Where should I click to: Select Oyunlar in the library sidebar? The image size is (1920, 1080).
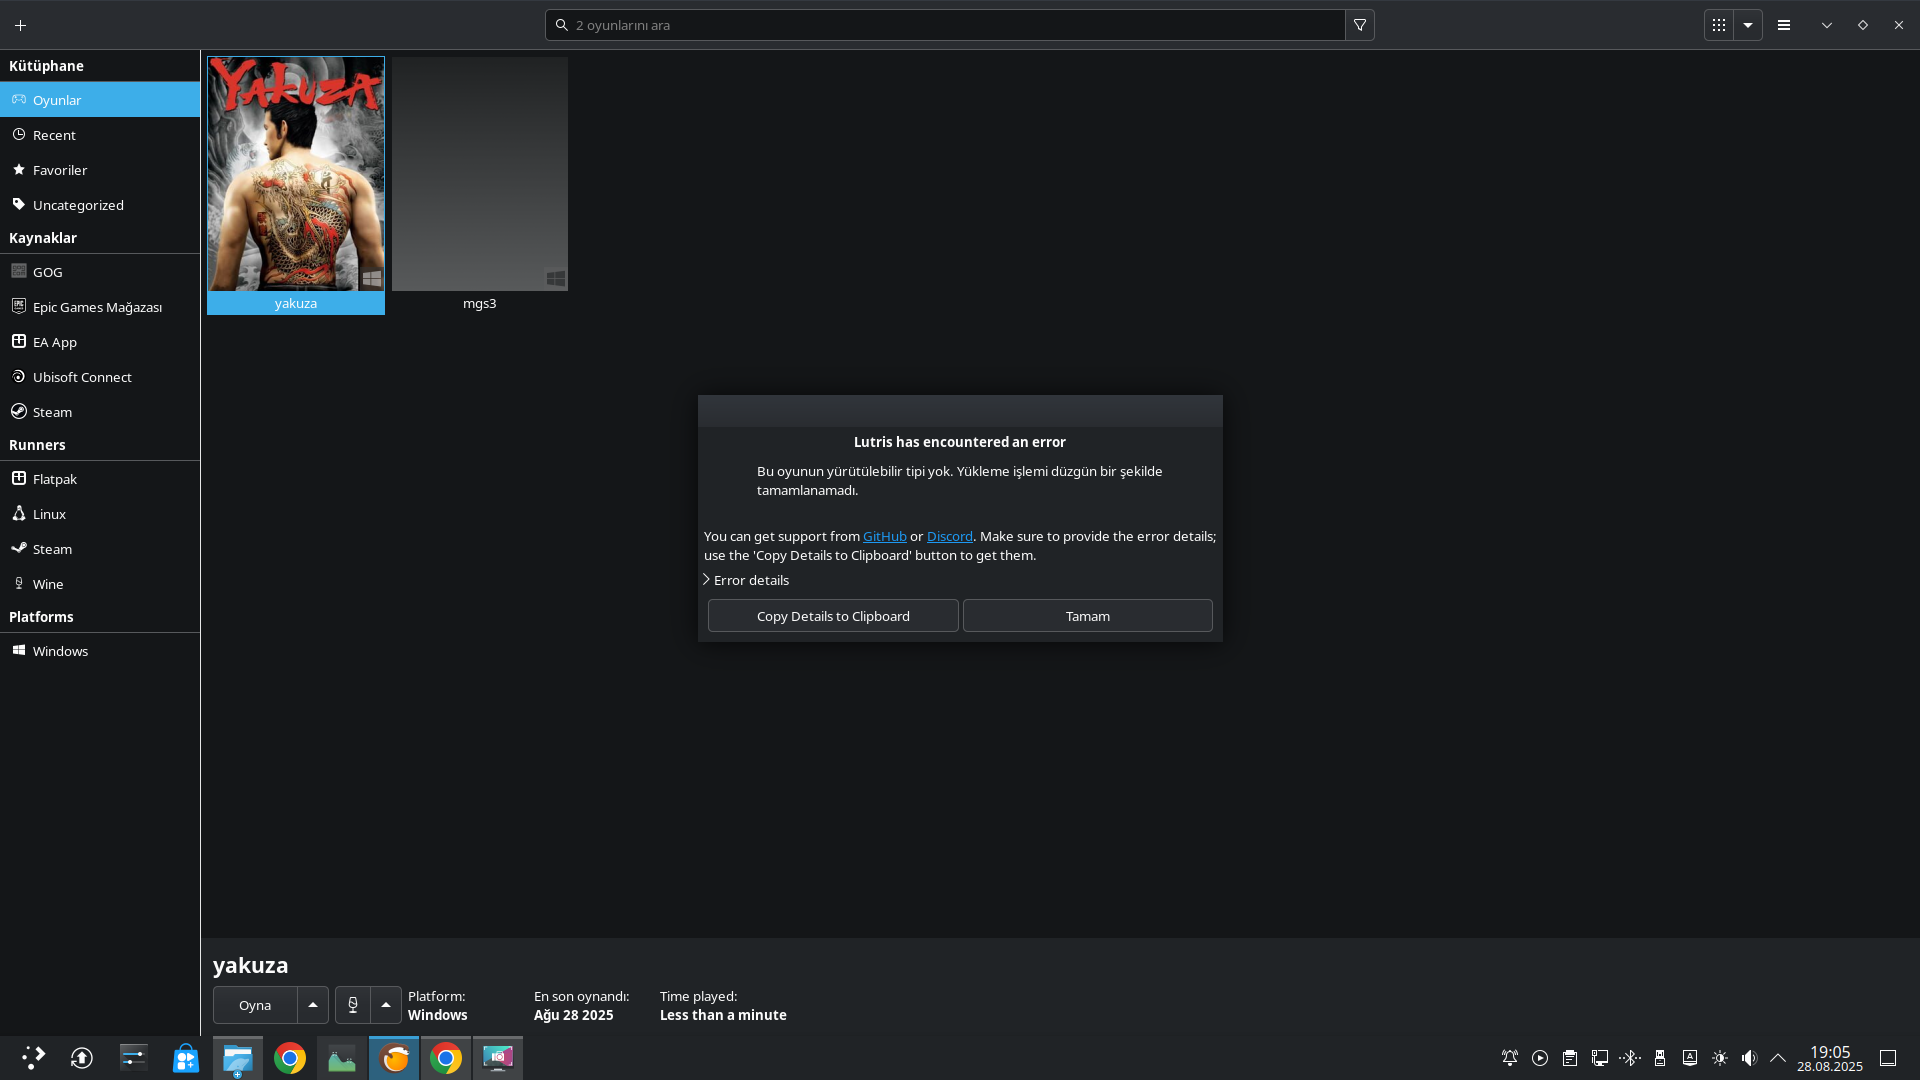pos(100,100)
